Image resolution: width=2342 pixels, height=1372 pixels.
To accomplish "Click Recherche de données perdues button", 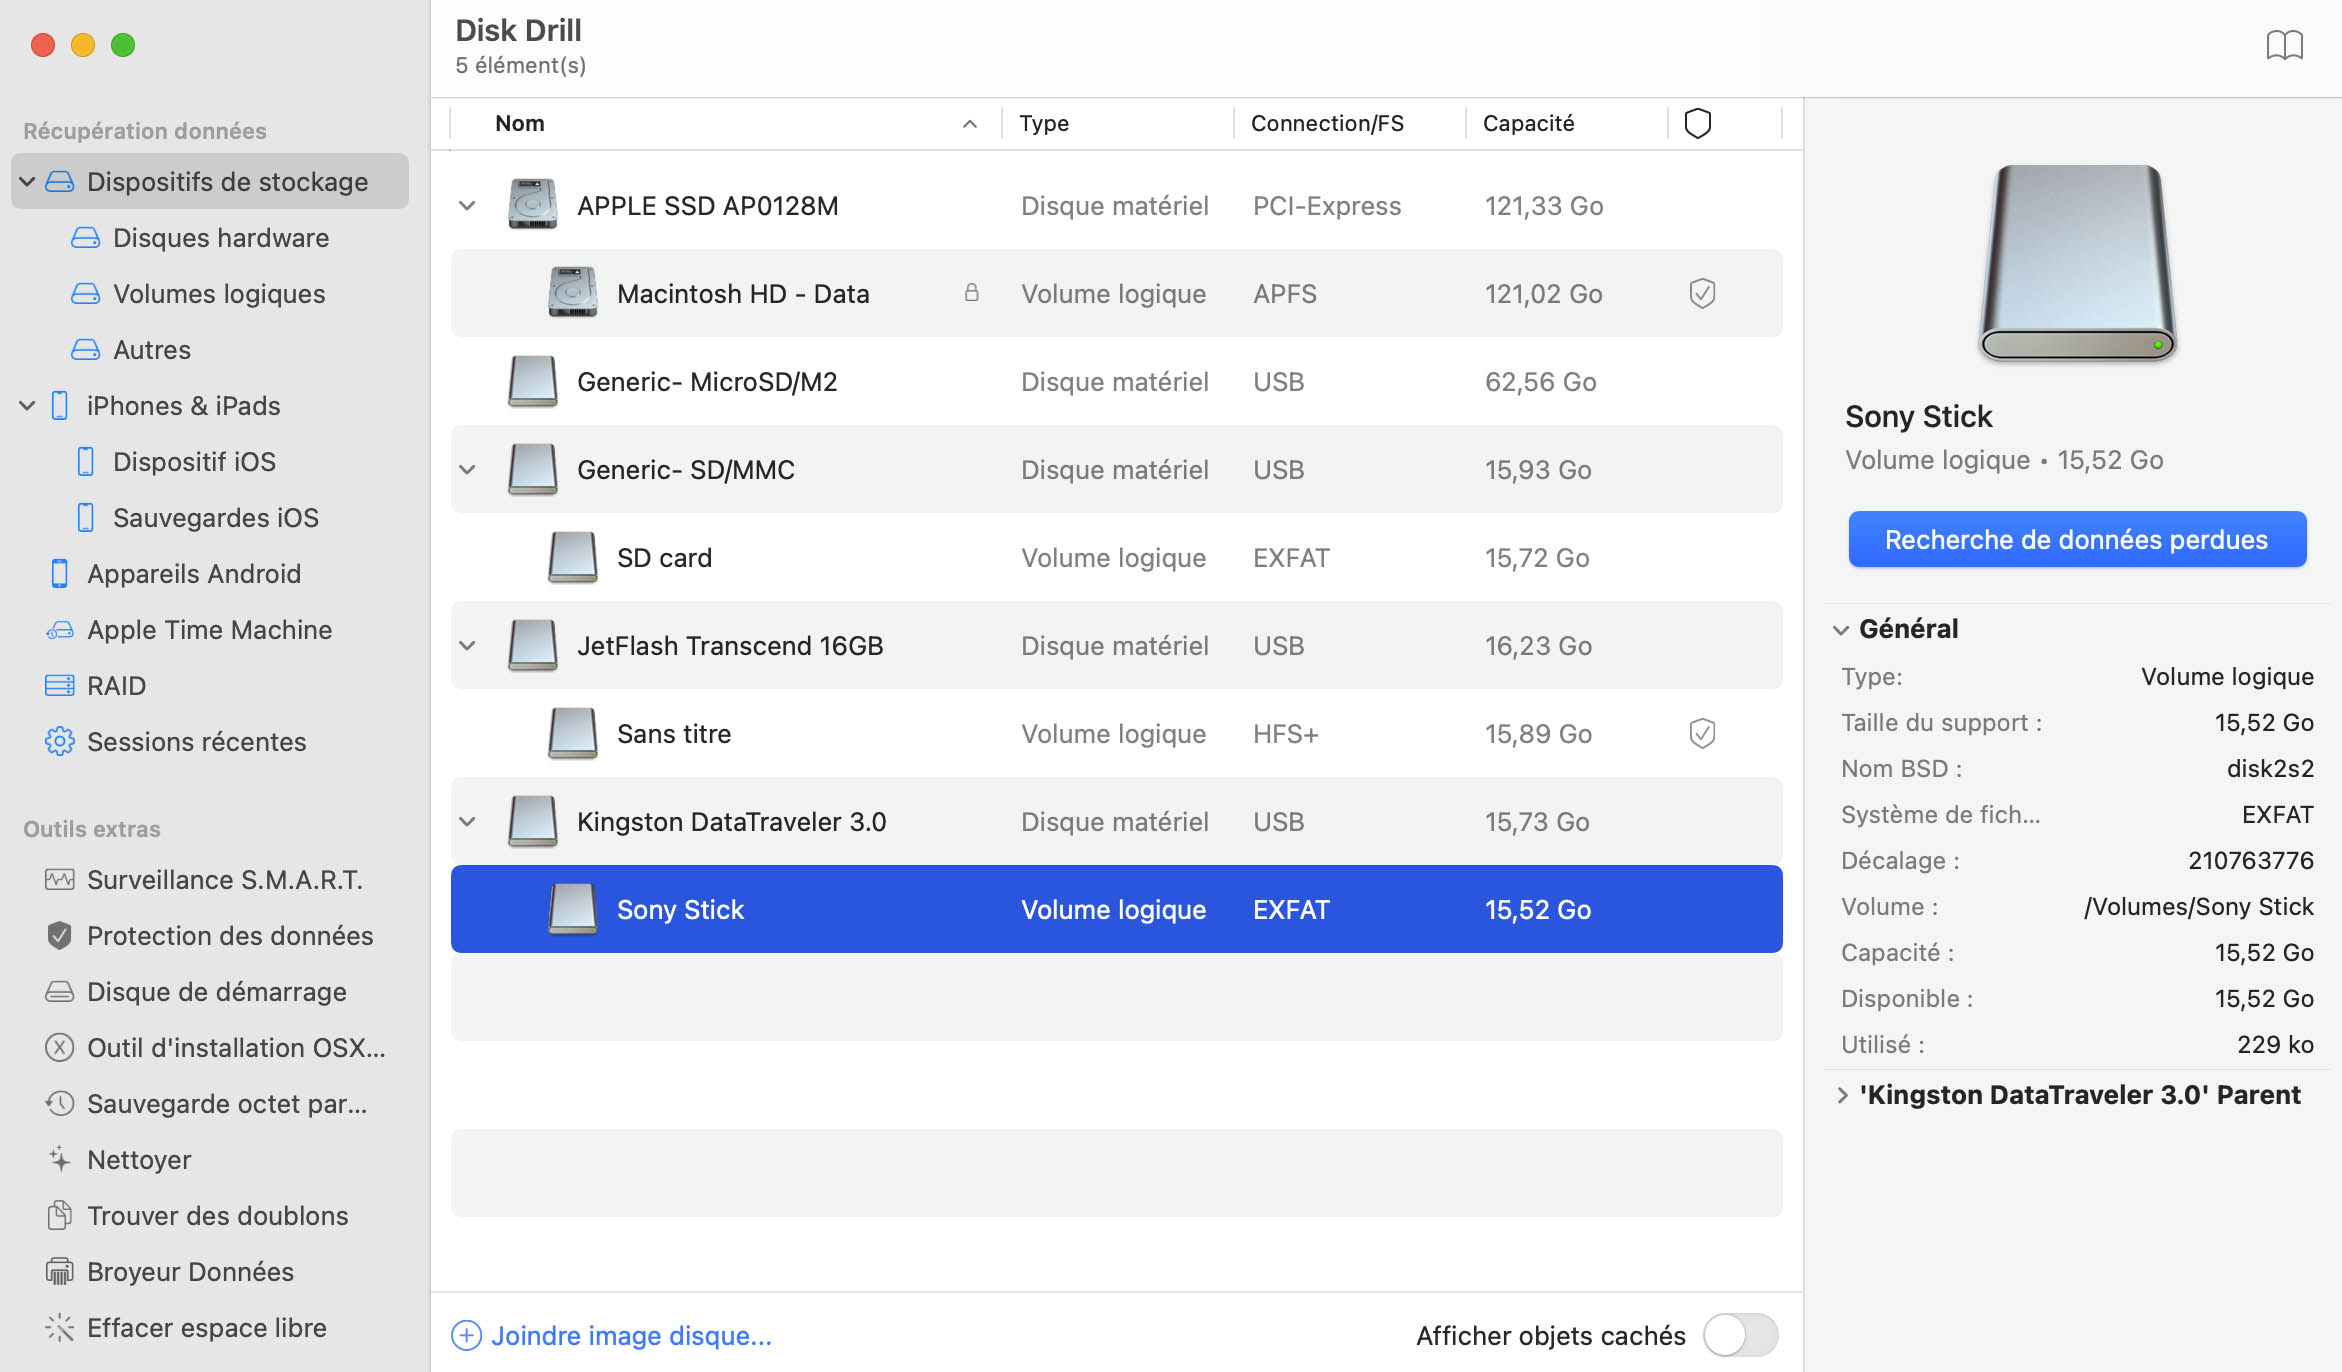I will 2077,539.
